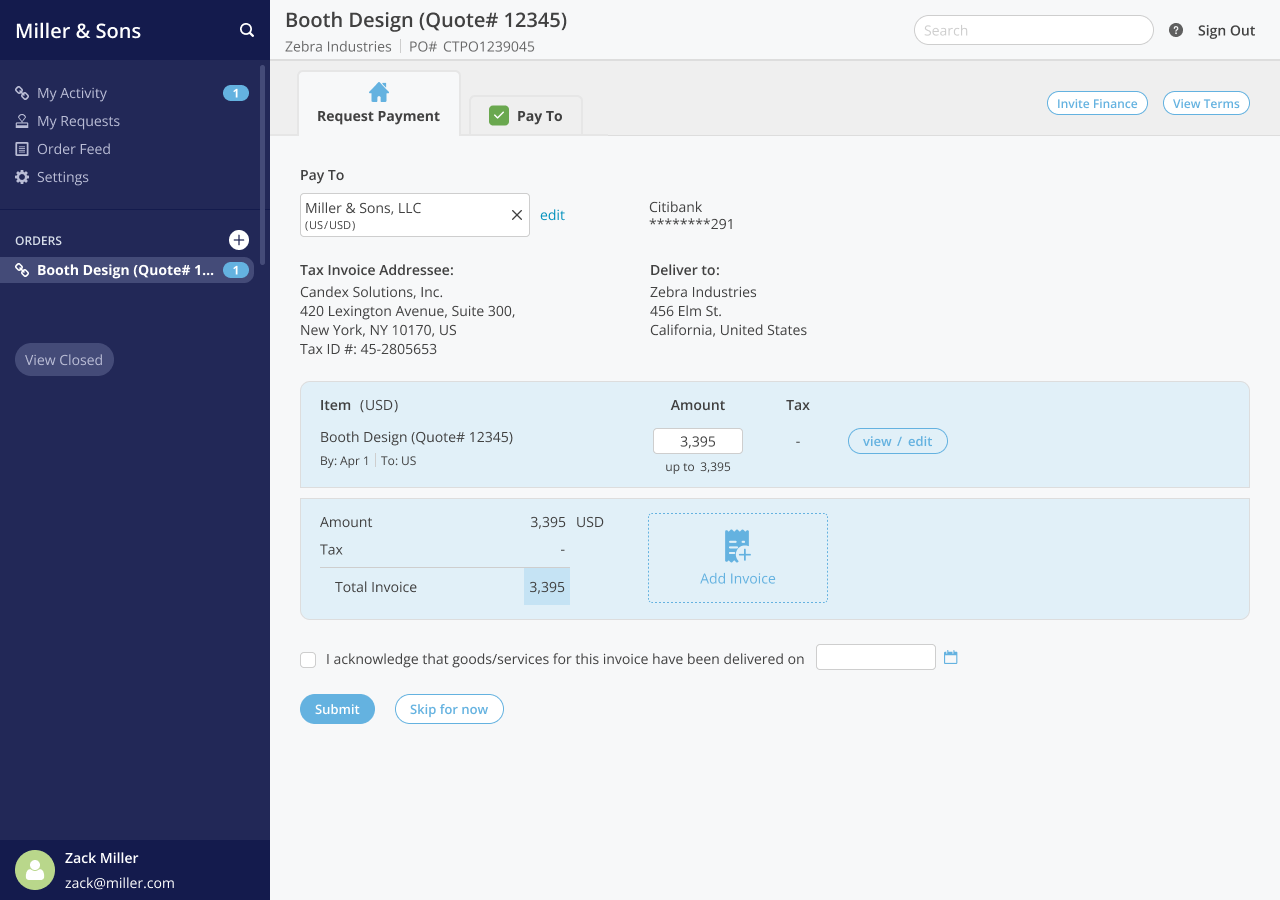Click the My Activity badge showing 1
Viewport: 1280px width, 900px height.
click(236, 93)
